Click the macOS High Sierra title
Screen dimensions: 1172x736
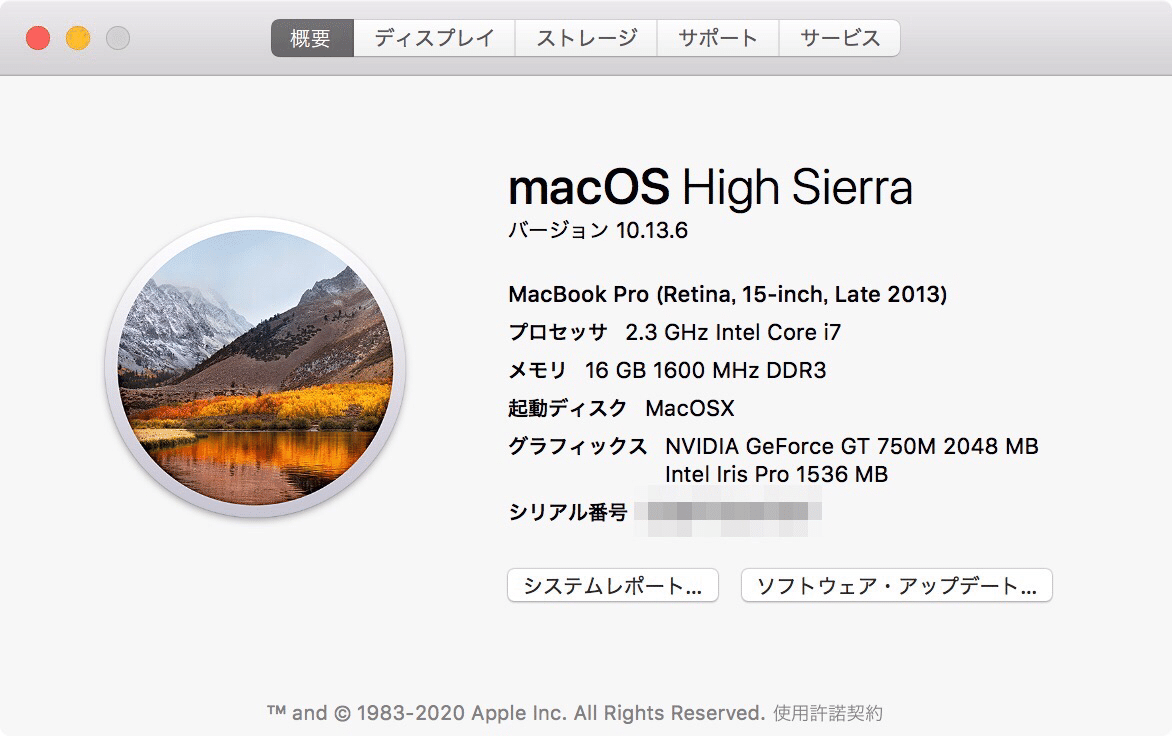coord(712,186)
